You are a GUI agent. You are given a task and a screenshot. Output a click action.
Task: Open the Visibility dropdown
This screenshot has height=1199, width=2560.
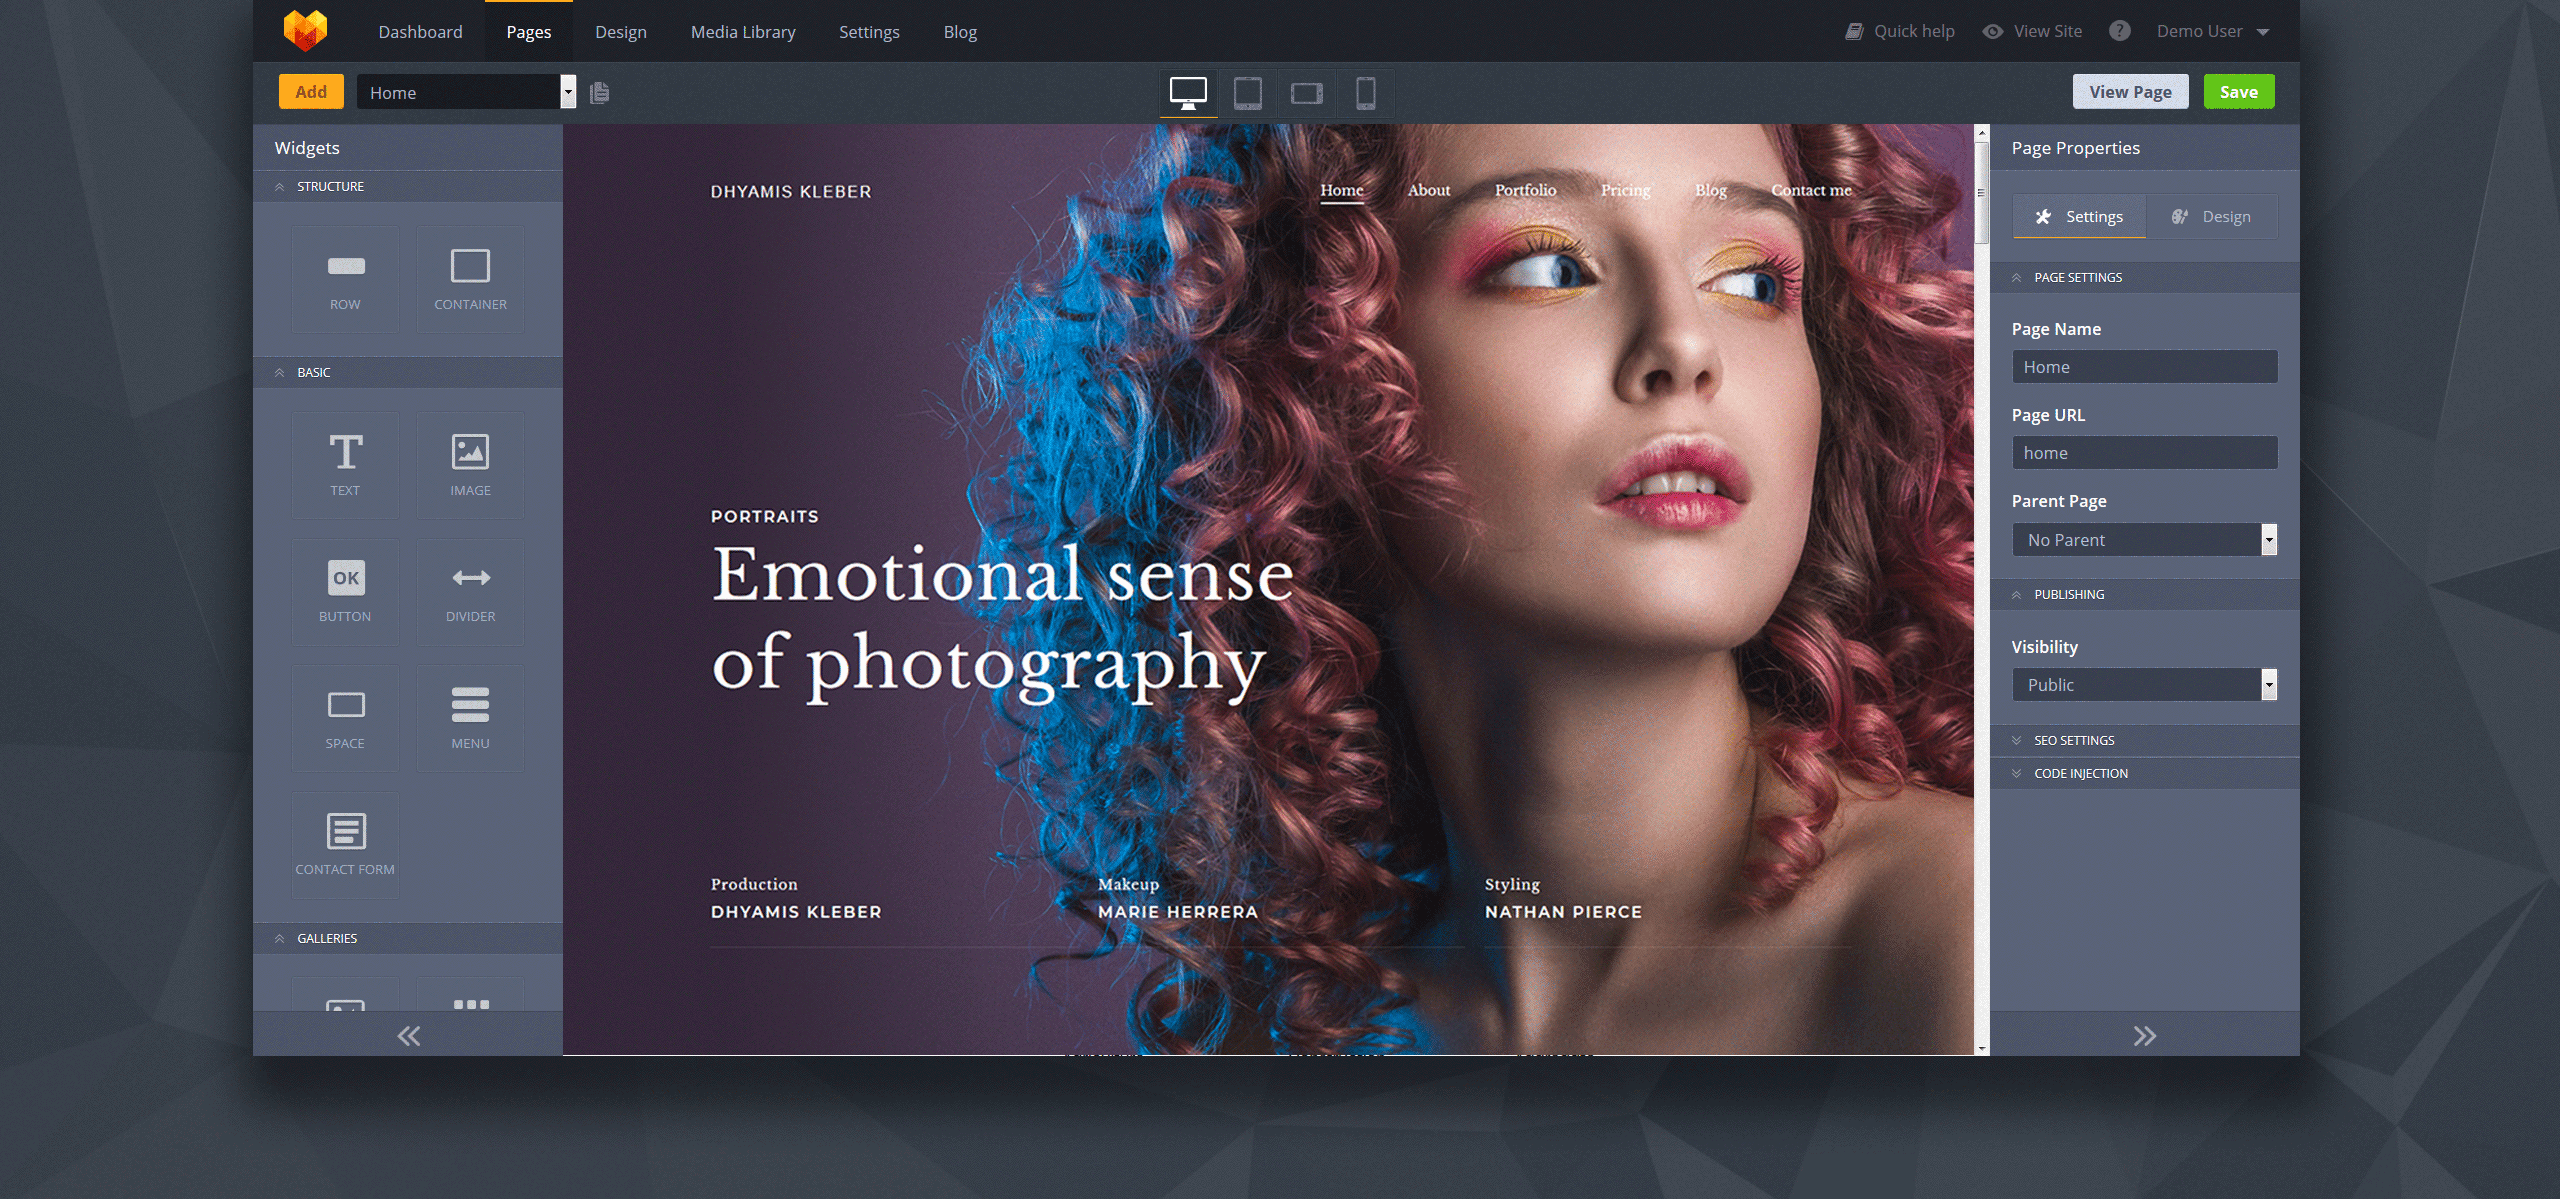click(x=2144, y=685)
